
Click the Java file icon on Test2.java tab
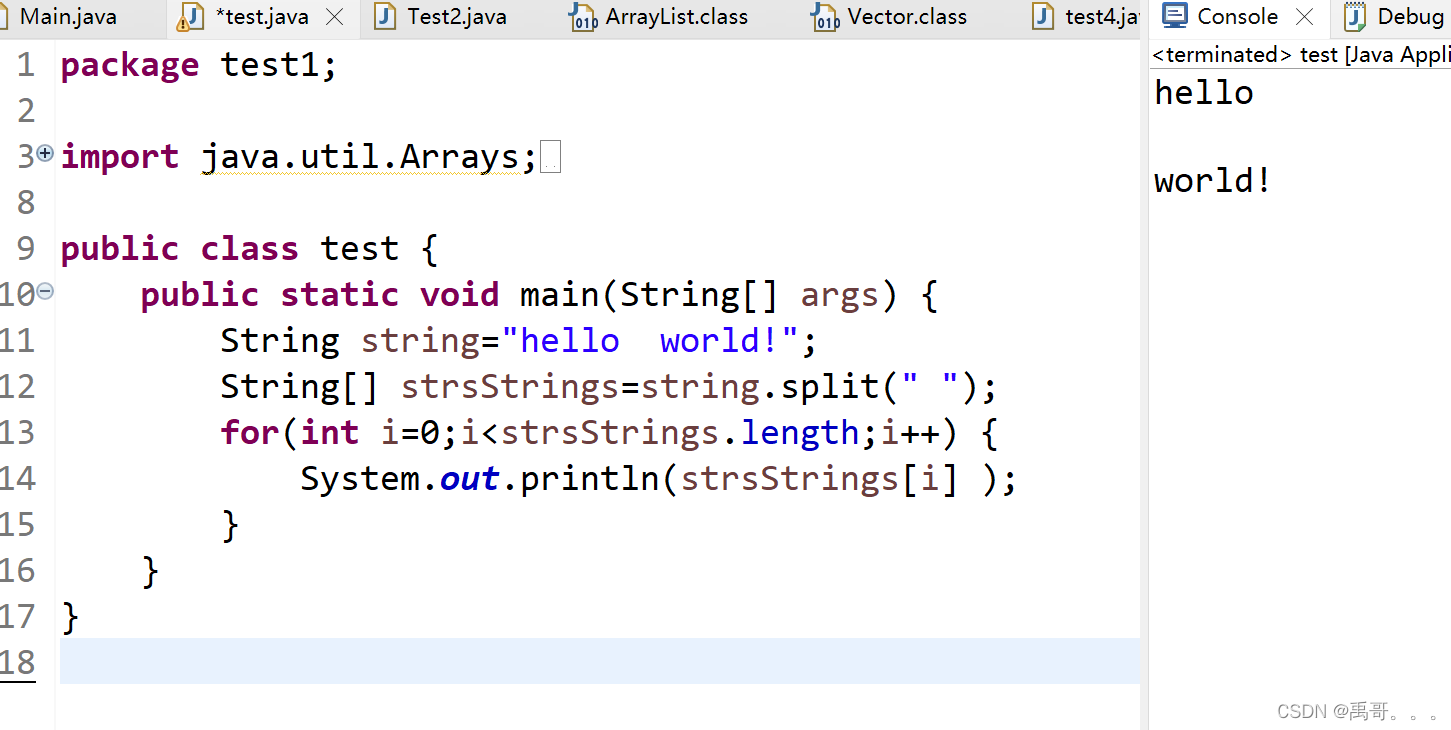(384, 17)
